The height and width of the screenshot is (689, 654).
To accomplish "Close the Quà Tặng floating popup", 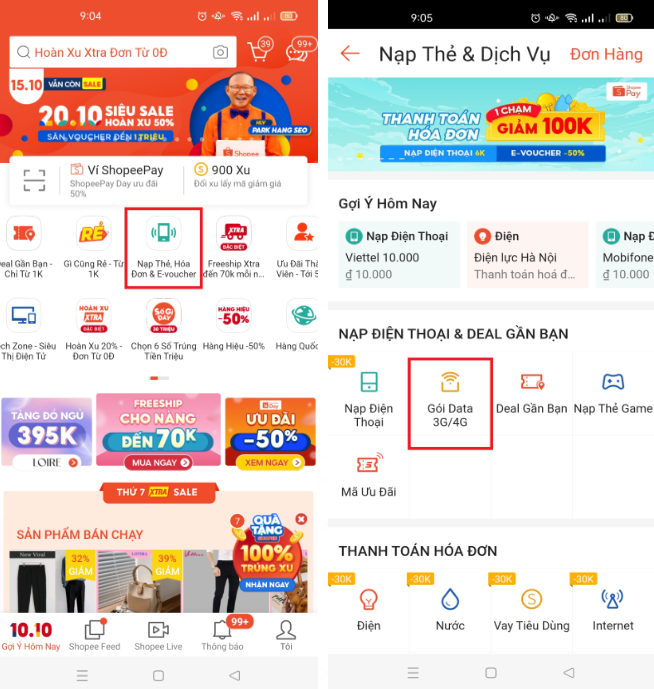I will 301,519.
